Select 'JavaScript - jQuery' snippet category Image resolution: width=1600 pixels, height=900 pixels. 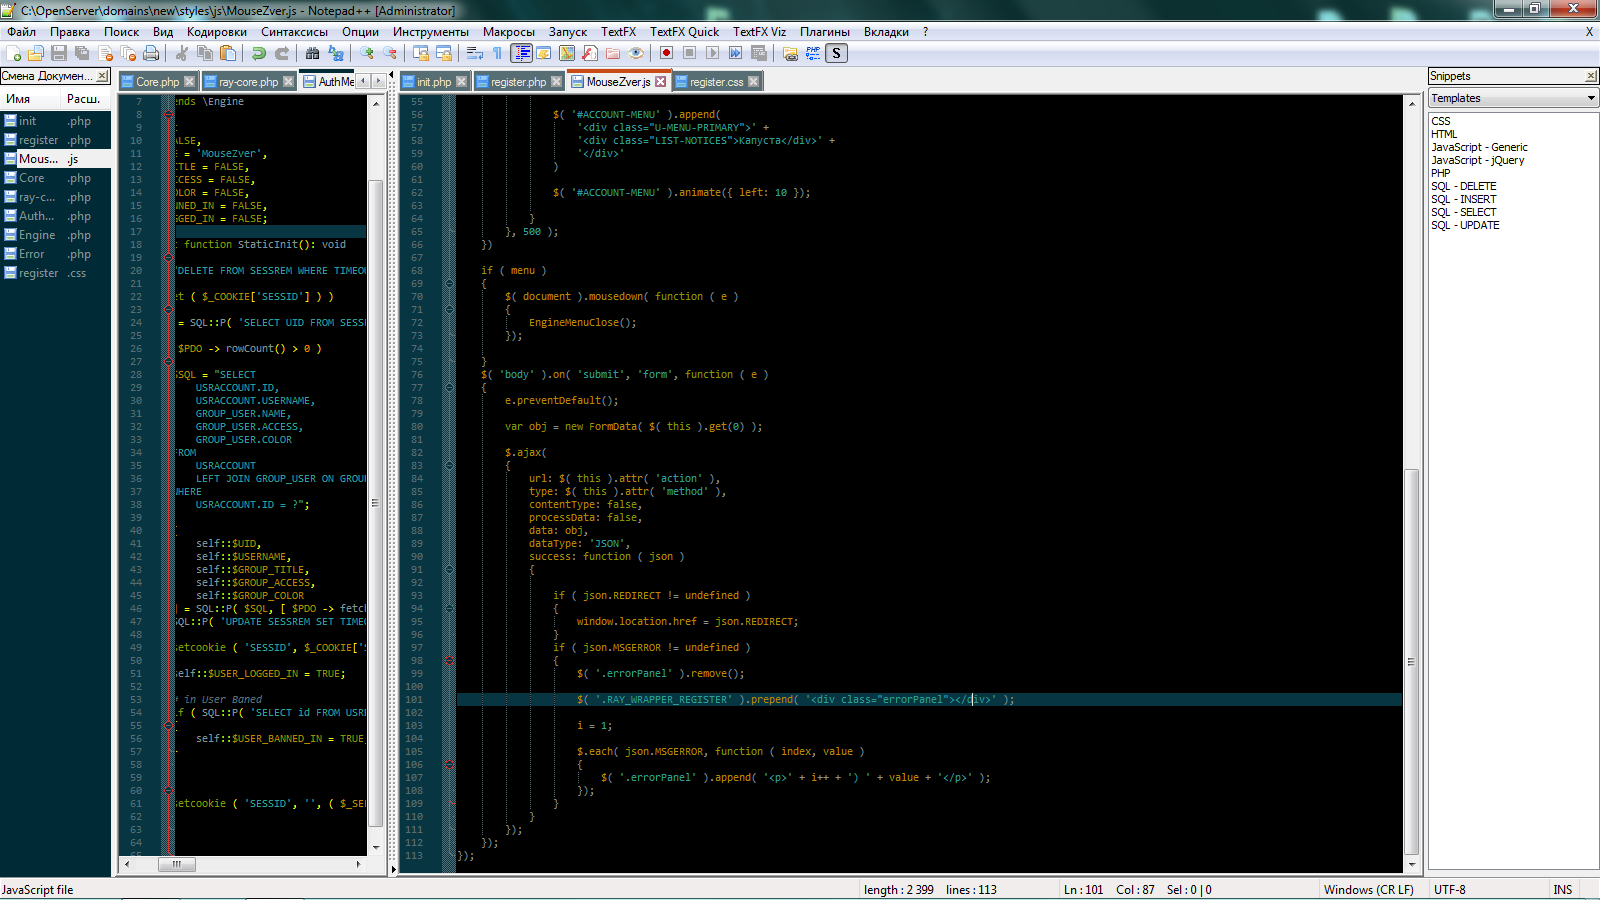click(x=1477, y=160)
